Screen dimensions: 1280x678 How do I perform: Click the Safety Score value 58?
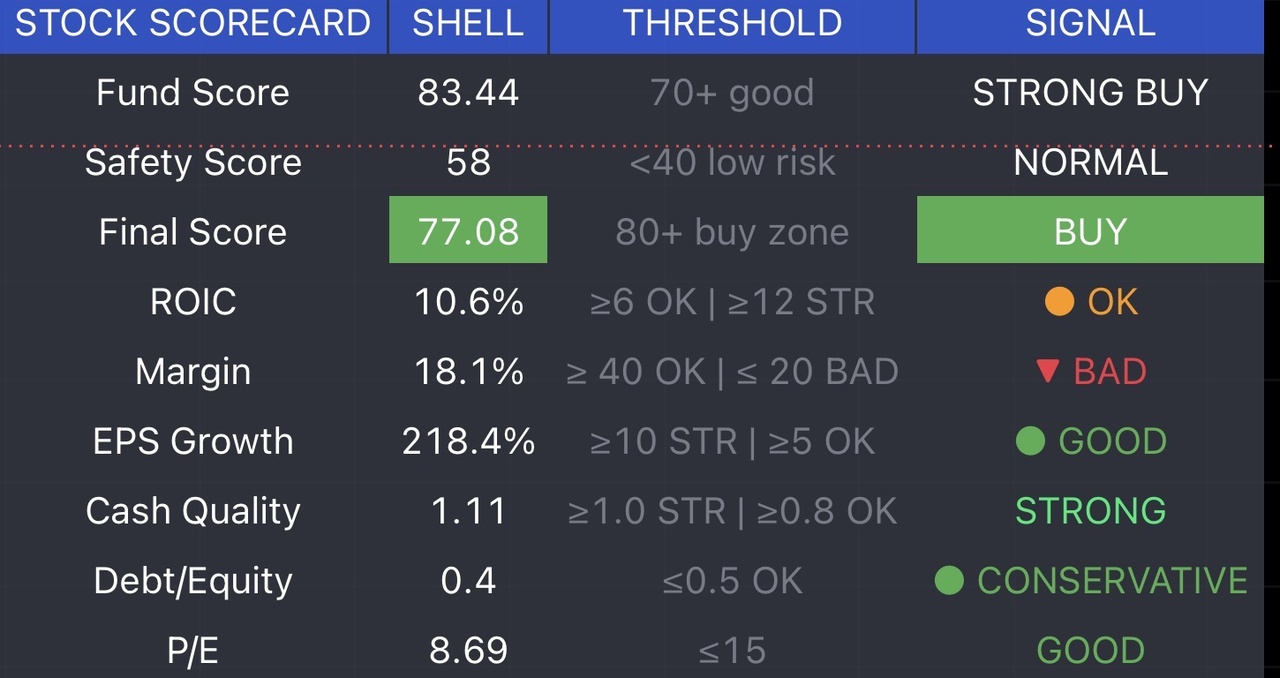point(468,162)
